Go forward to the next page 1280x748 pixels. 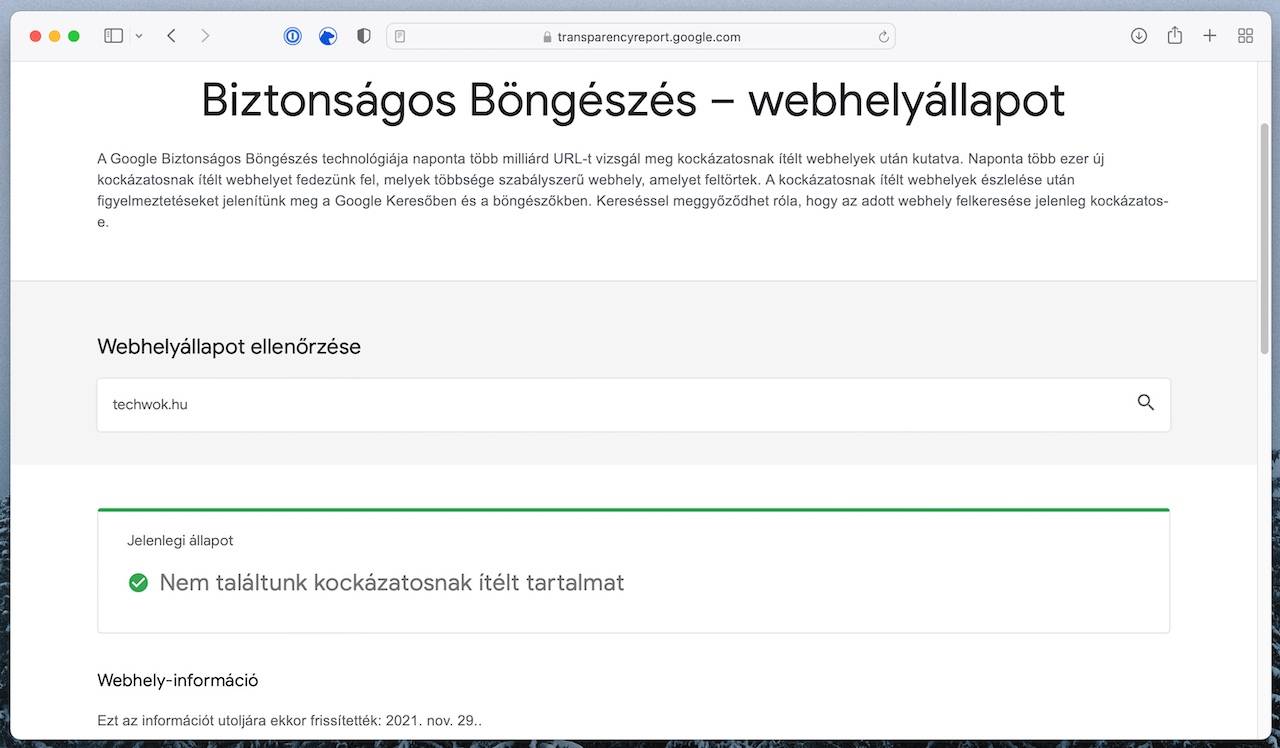pyautogui.click(x=205, y=36)
